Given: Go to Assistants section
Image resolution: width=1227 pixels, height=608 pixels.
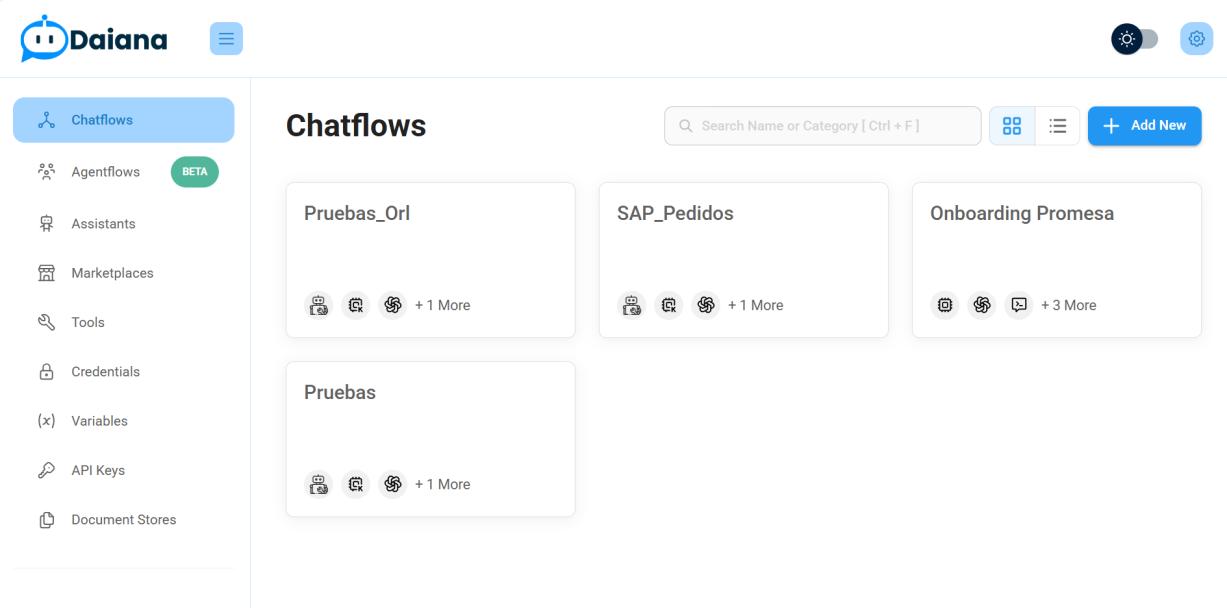Looking at the screenshot, I should pos(103,224).
